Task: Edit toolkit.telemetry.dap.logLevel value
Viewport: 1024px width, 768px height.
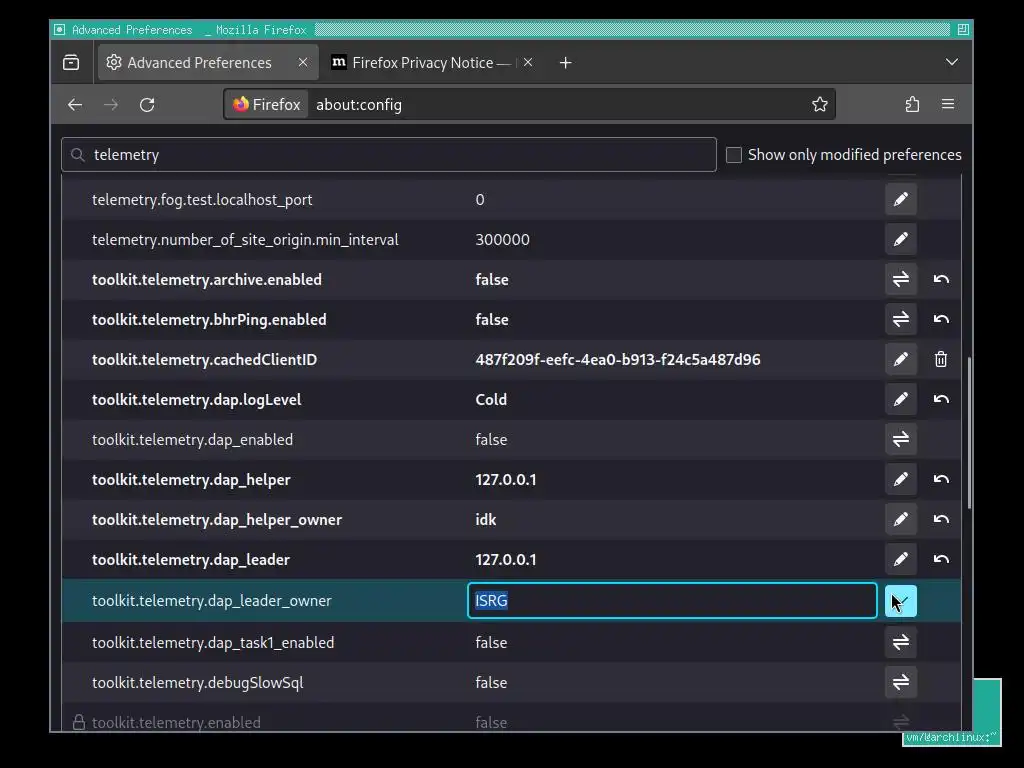Action: click(901, 399)
